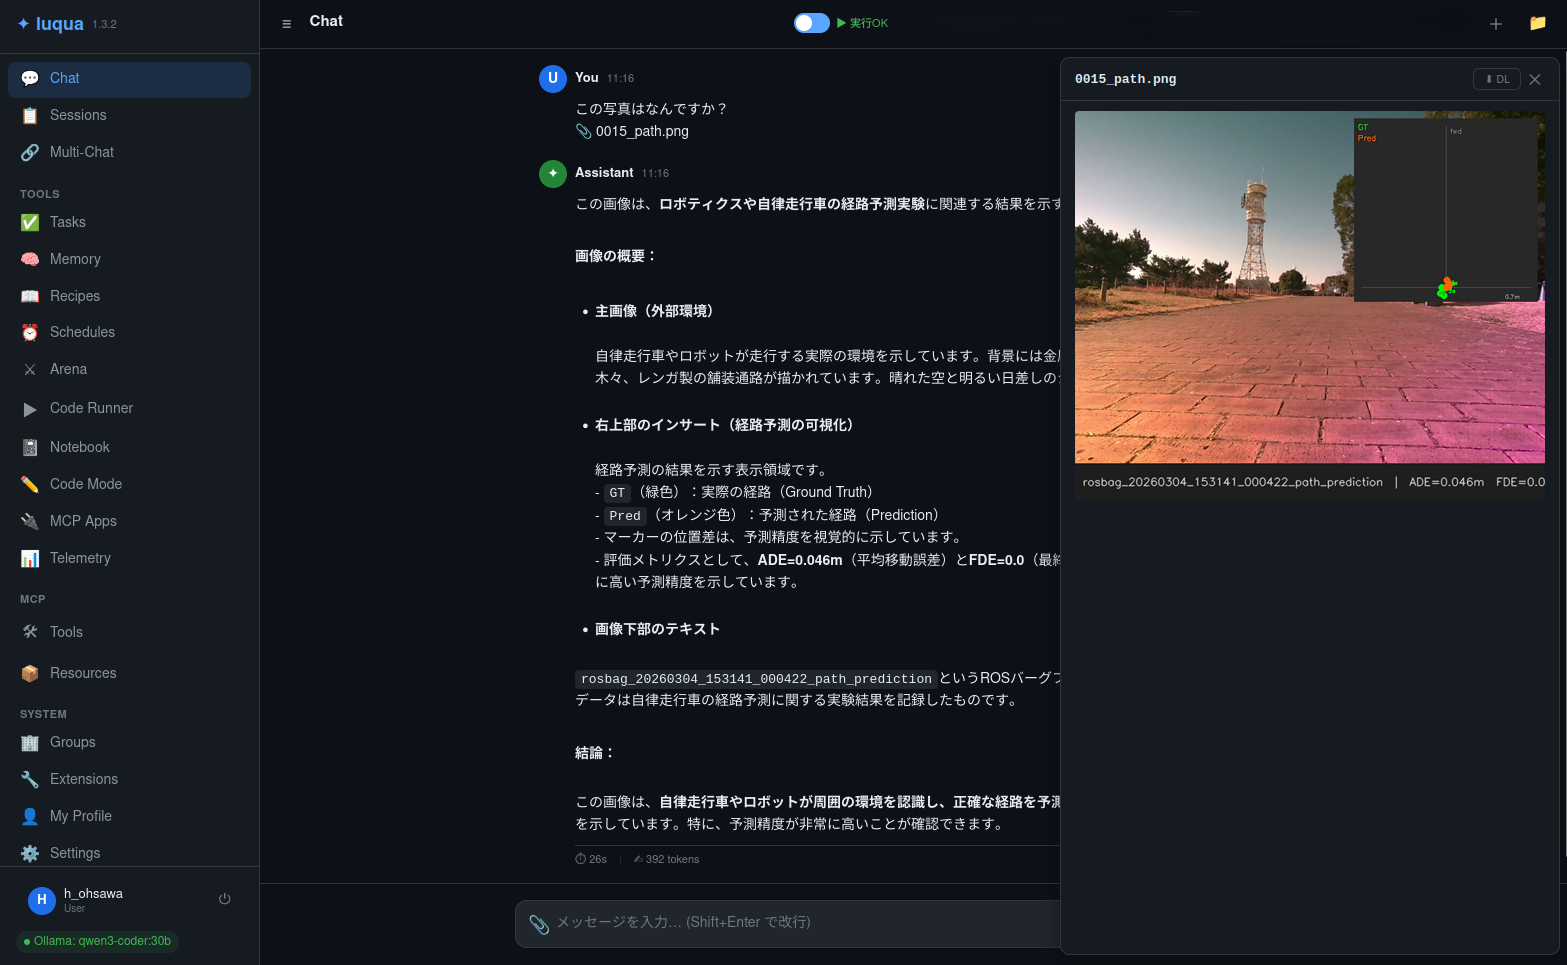Open the Tasks tool
The width and height of the screenshot is (1567, 965).
[68, 222]
